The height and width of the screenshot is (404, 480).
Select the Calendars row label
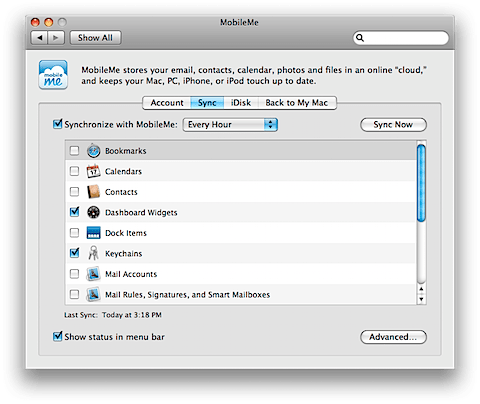click(123, 171)
